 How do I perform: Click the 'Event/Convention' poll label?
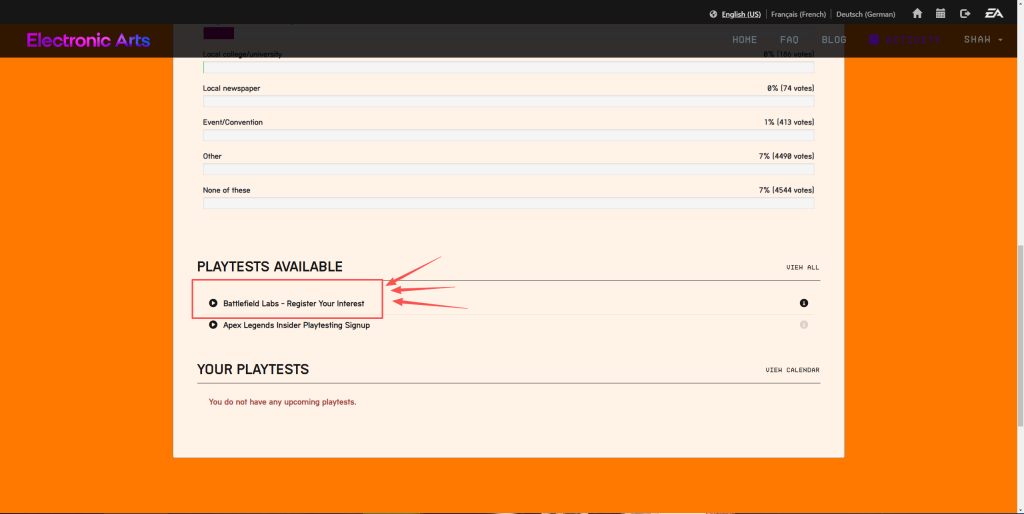click(232, 122)
